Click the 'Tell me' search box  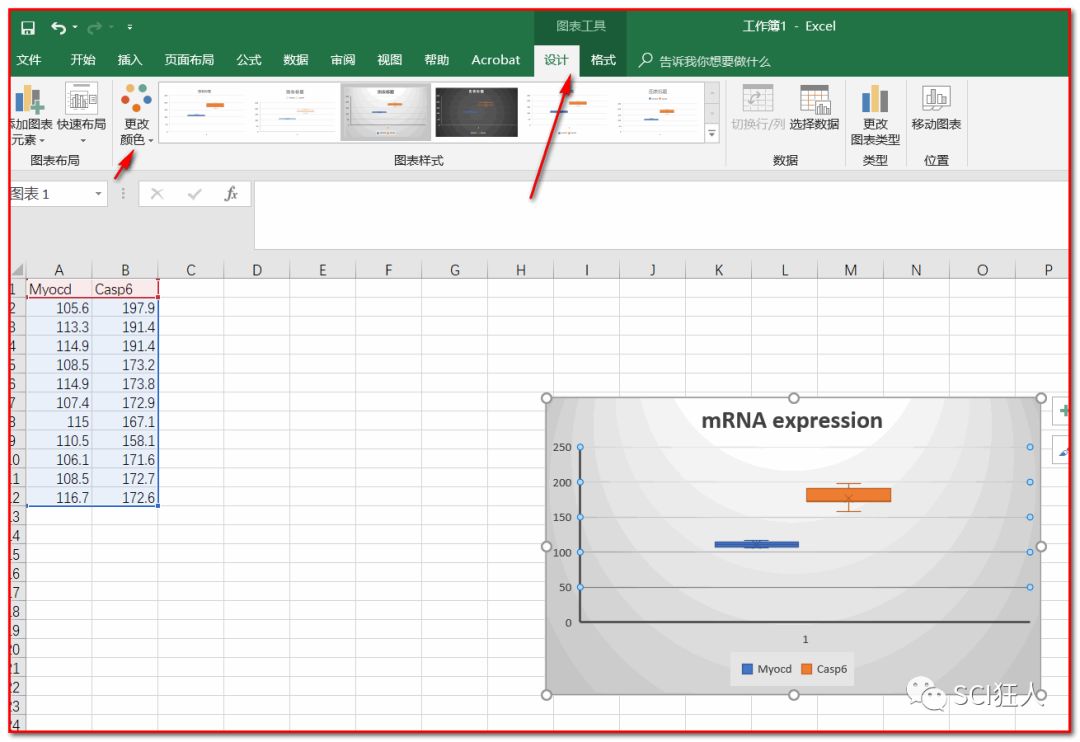tap(714, 61)
